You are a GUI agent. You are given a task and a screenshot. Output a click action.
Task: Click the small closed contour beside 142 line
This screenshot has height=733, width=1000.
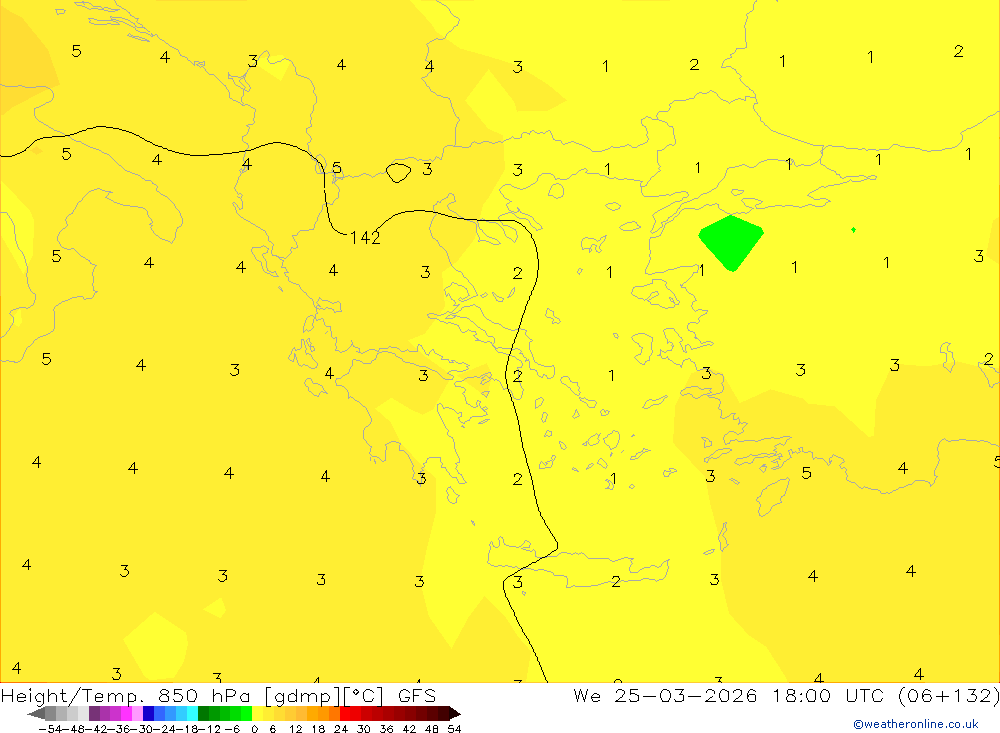click(x=398, y=173)
